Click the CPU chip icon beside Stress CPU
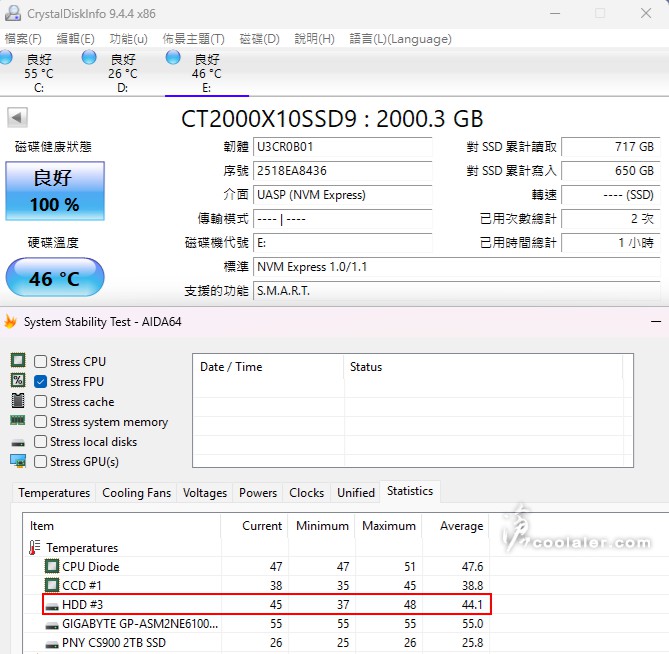This screenshot has width=669, height=654. point(18,360)
